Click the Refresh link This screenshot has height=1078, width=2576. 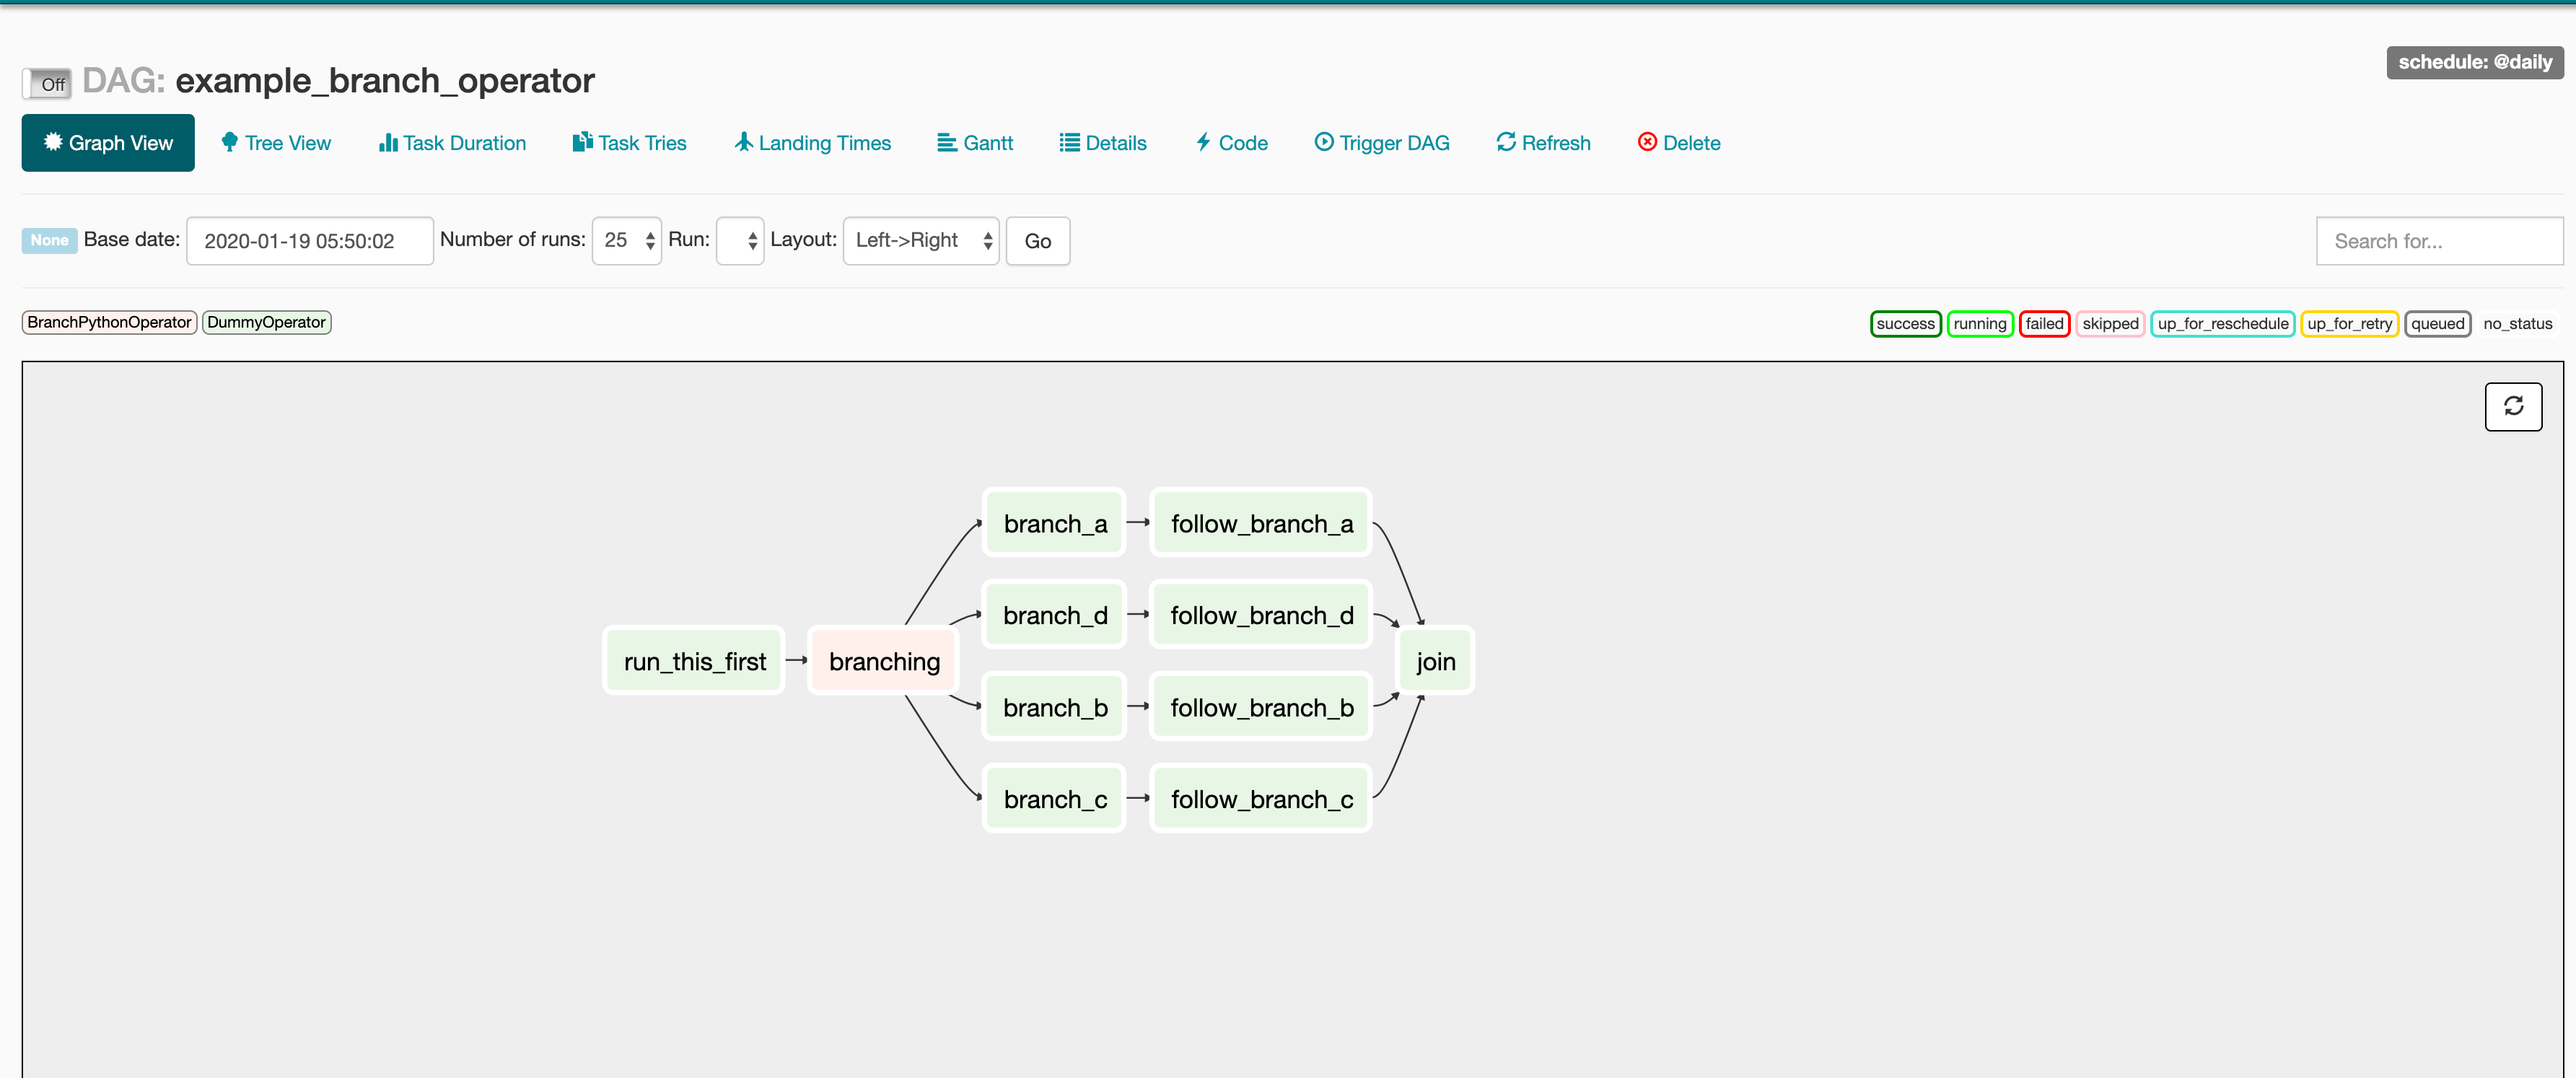(1543, 143)
